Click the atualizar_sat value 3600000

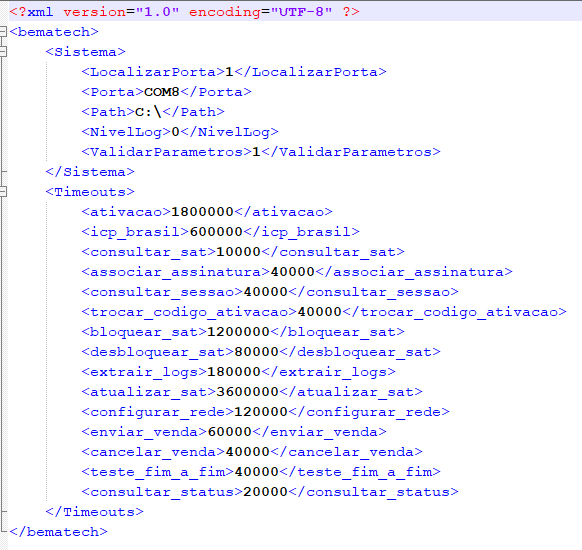pyautogui.click(x=248, y=392)
